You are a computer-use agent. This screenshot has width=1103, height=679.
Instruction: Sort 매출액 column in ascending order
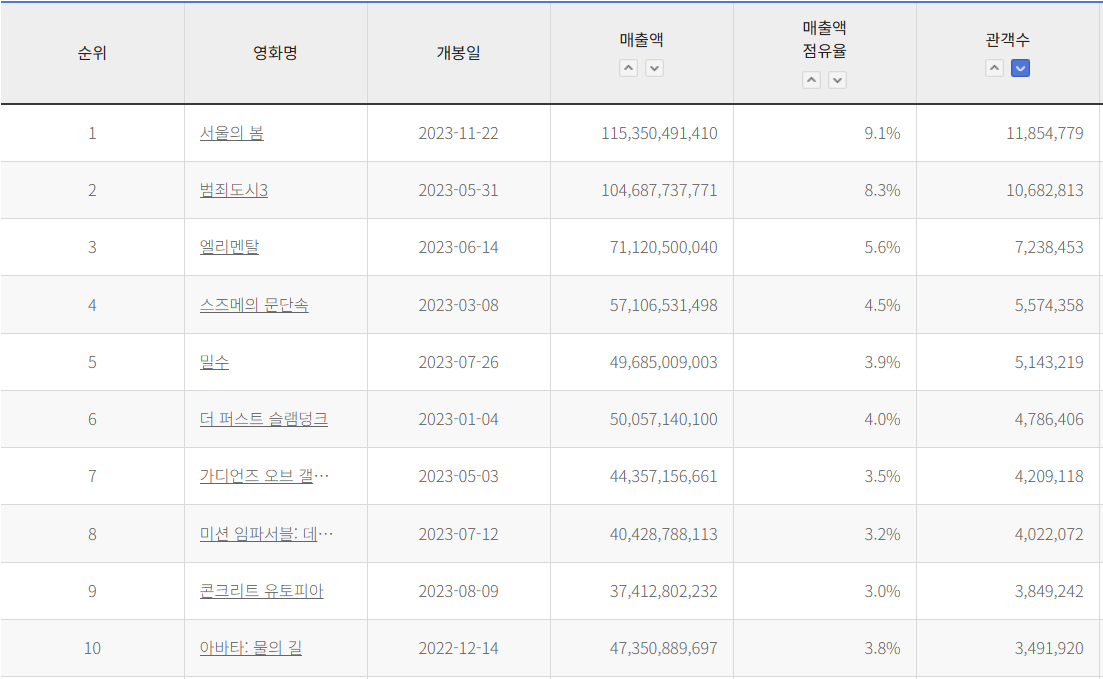(628, 68)
